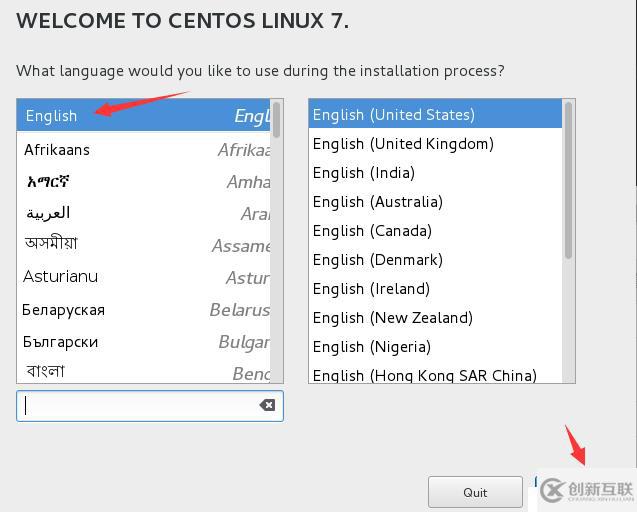This screenshot has width=637, height=512.
Task: Select English (United States) locale
Action: [x=436, y=115]
